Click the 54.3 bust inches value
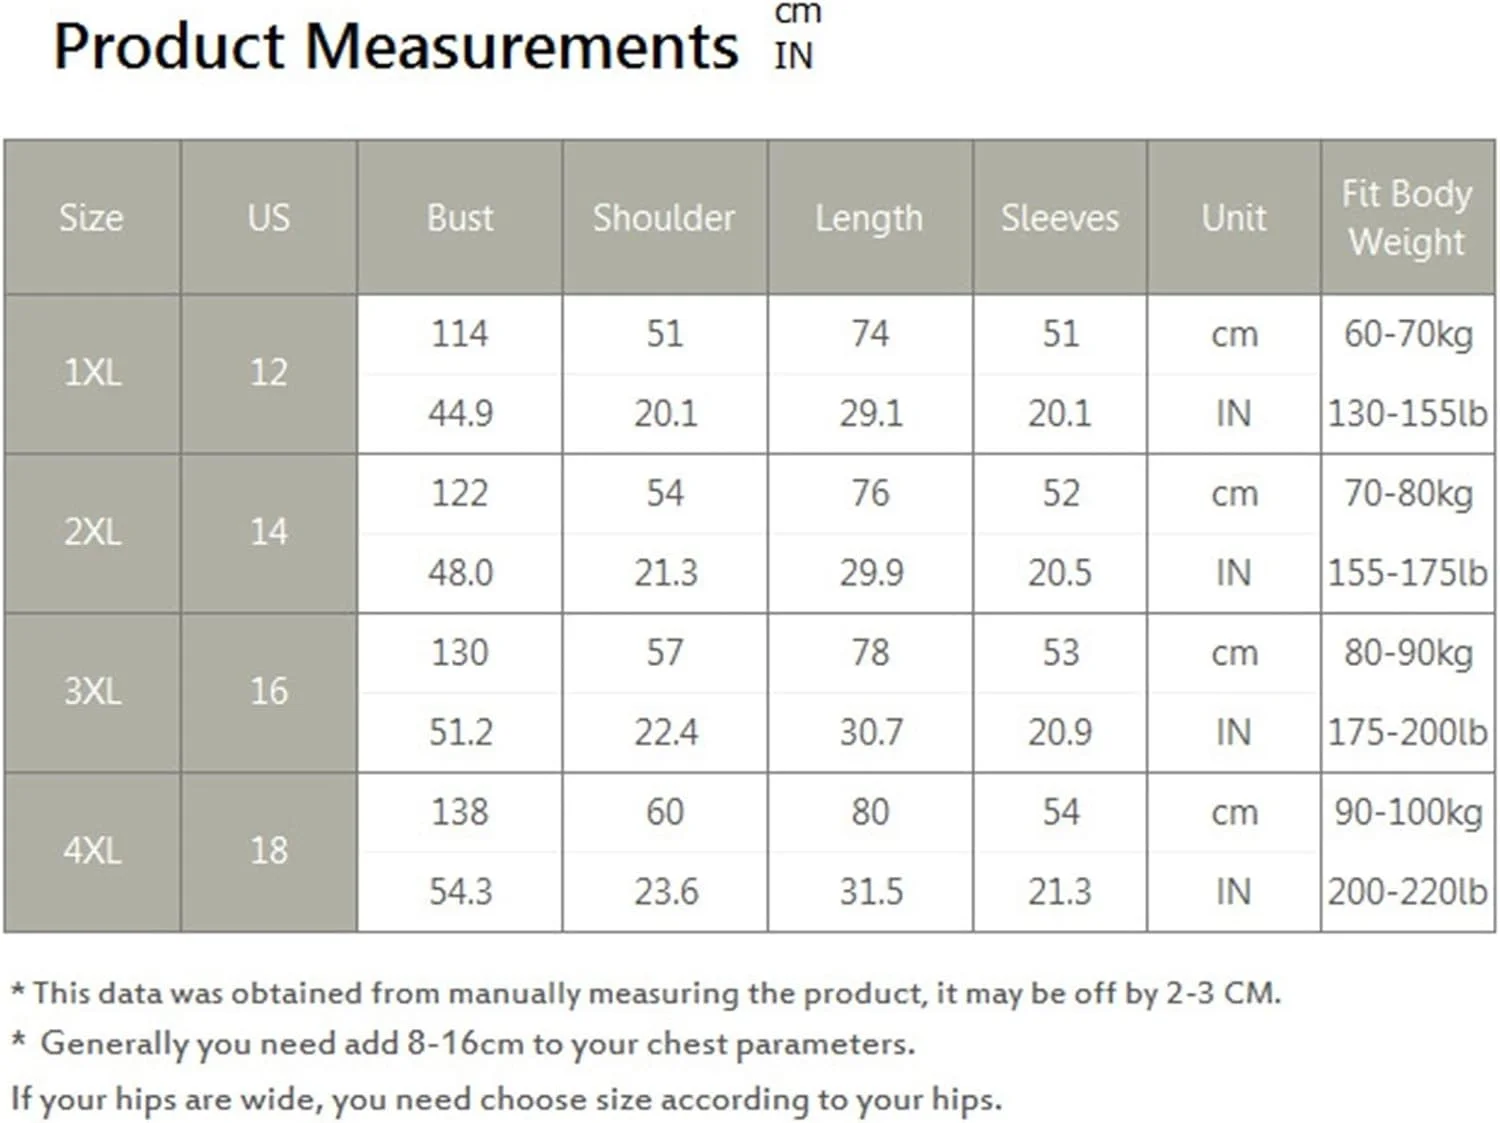Screen dimensions: 1500x1123 pos(460,892)
